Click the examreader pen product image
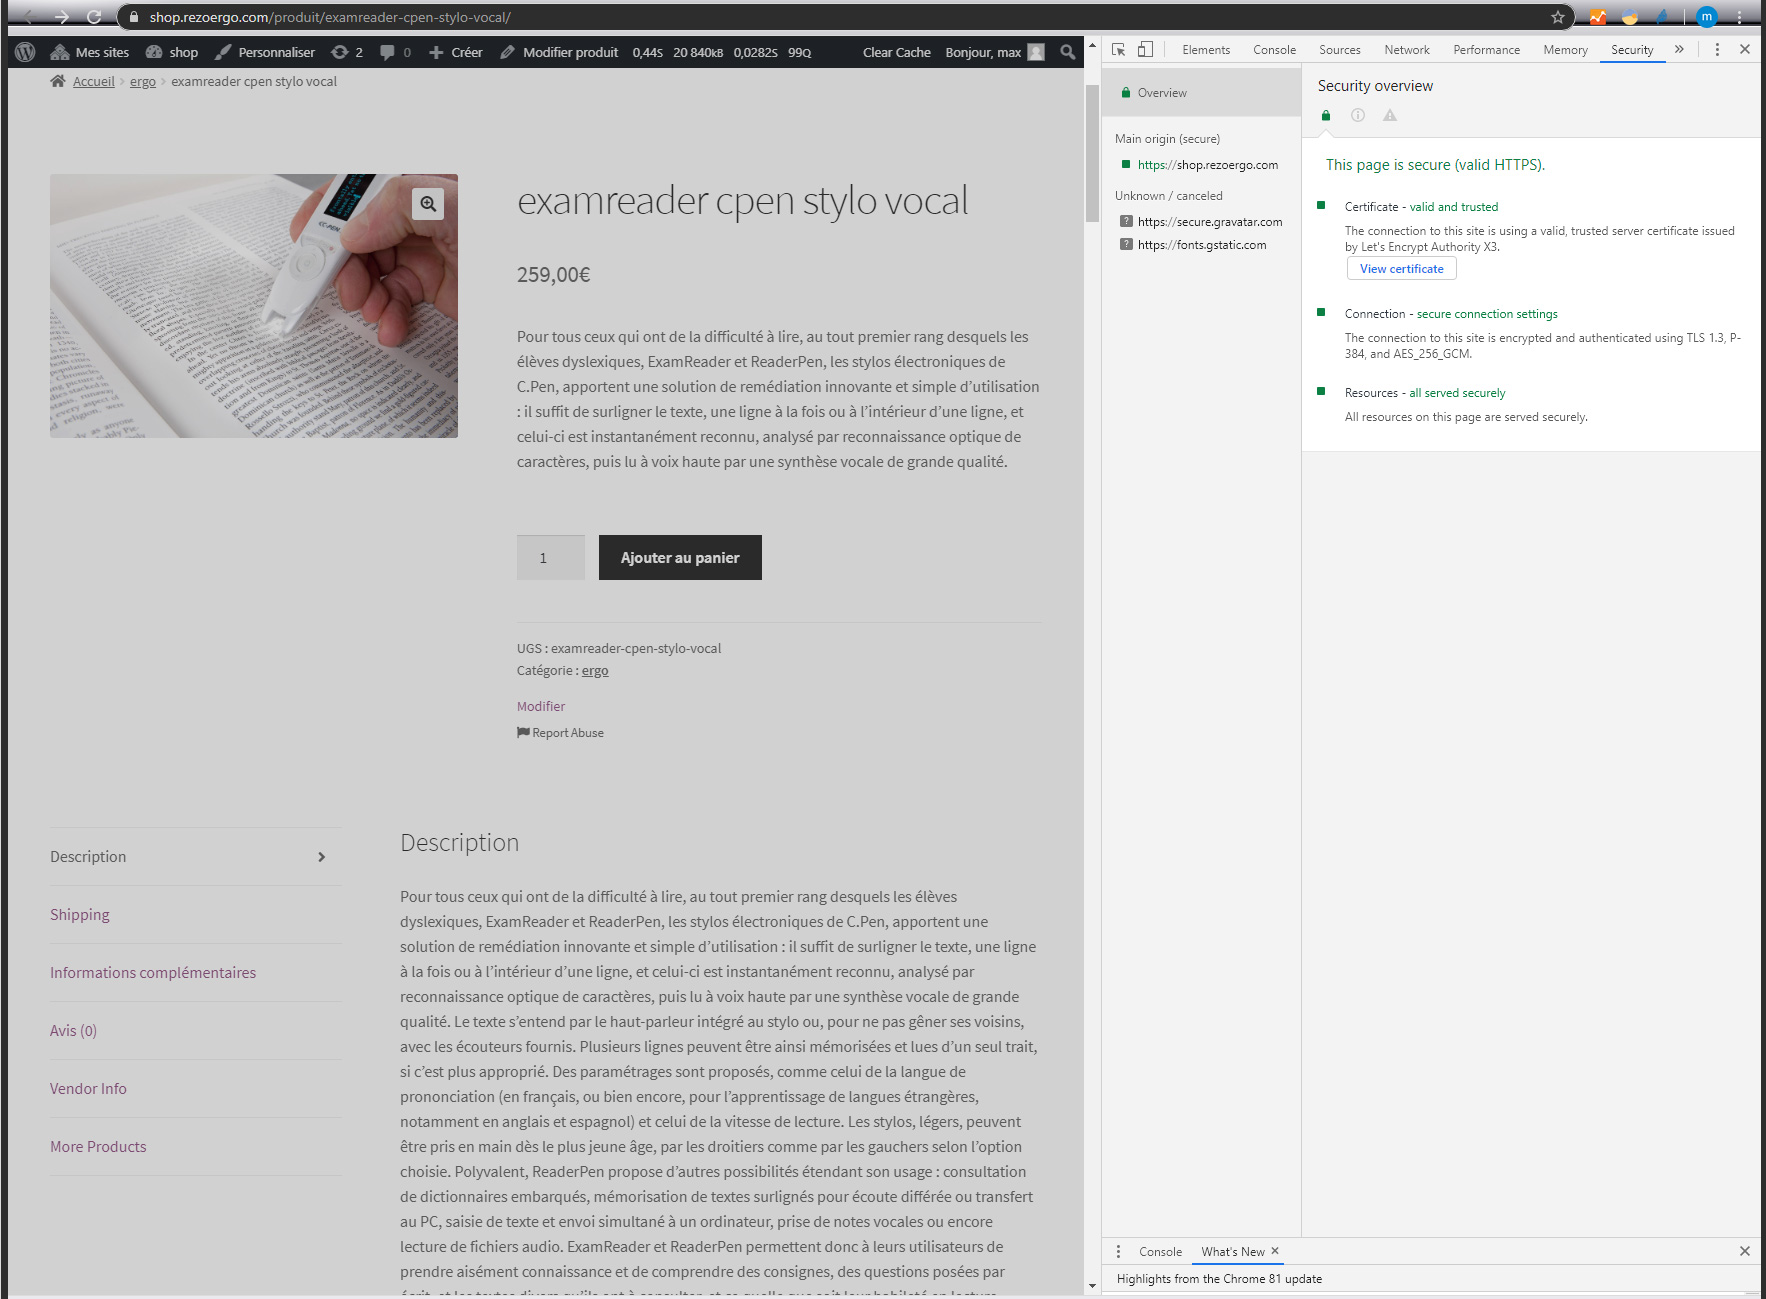 [x=254, y=306]
